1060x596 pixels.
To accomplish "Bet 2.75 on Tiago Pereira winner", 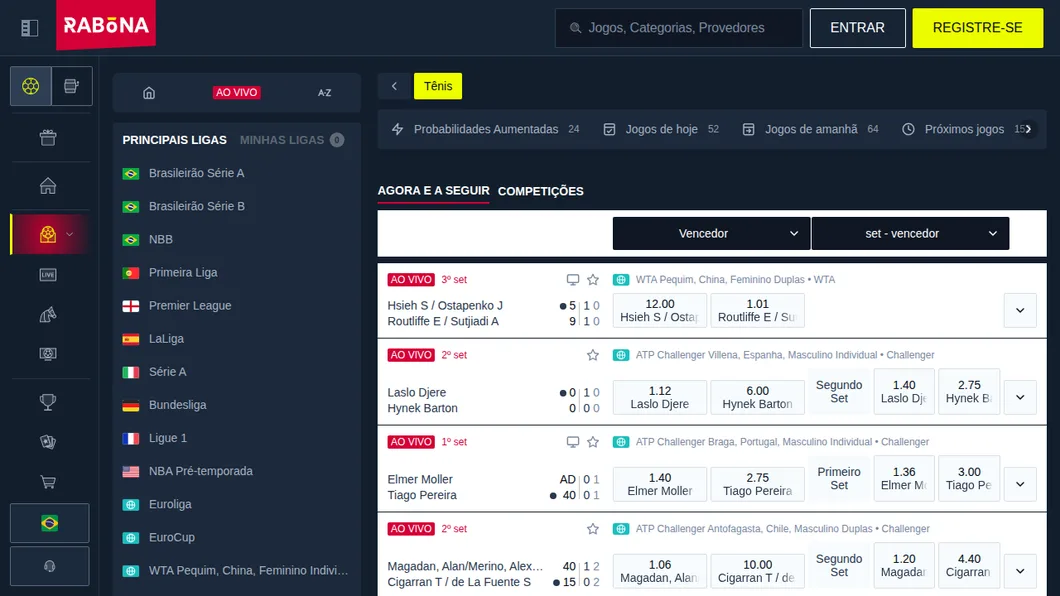I will click(x=757, y=485).
